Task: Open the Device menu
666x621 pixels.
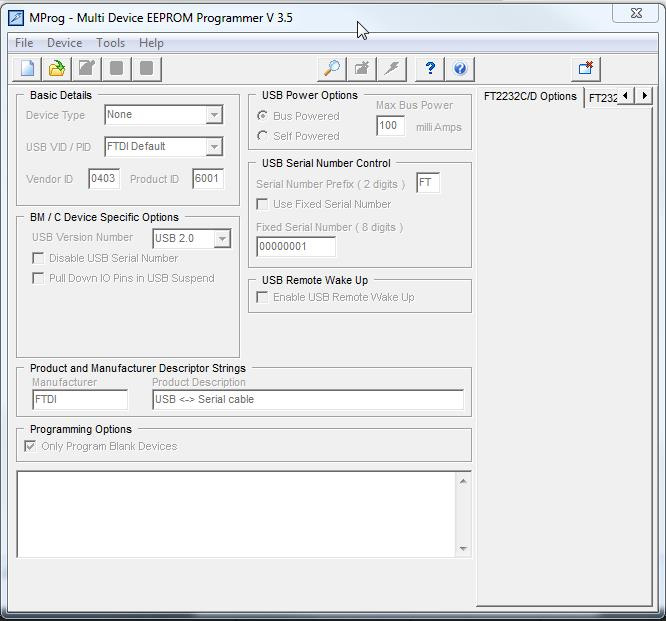Action: [x=64, y=43]
